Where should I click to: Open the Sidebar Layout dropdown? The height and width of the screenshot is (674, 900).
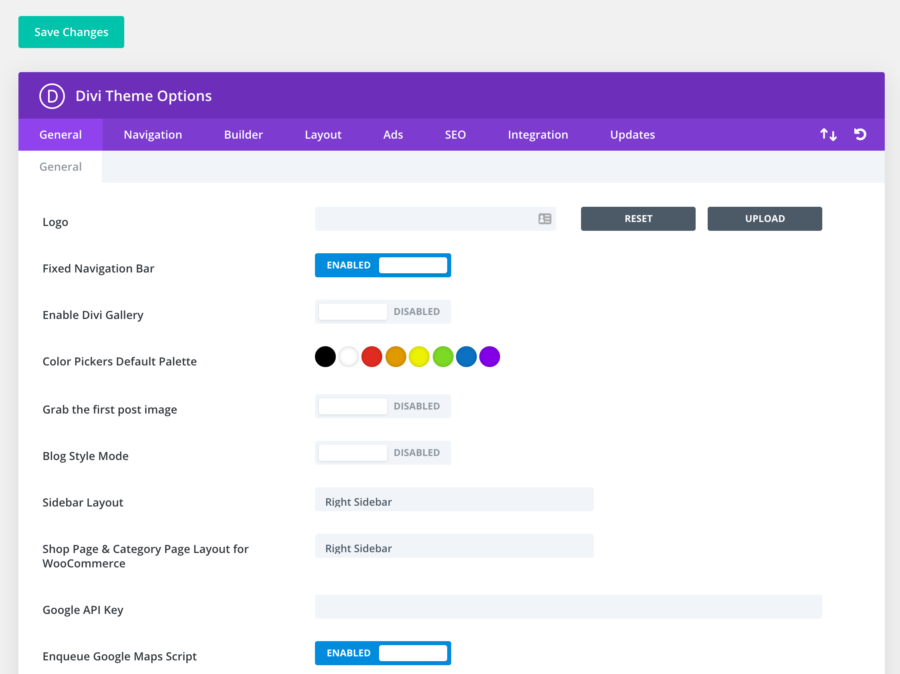pos(454,499)
